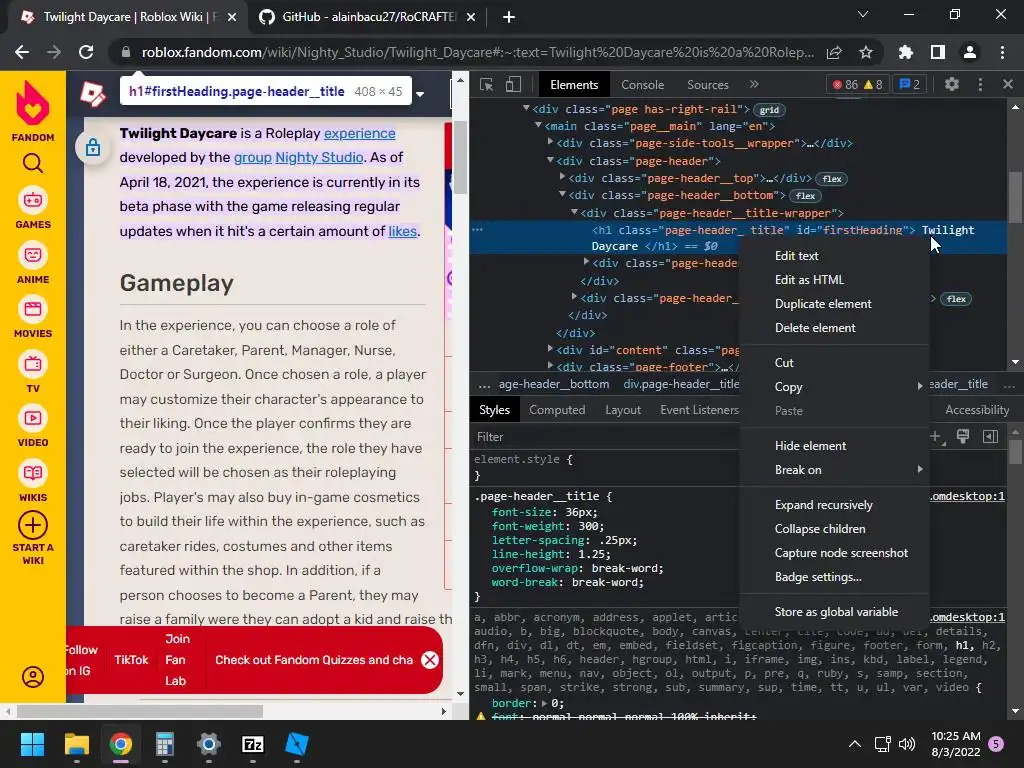Click the Chrome address bar URL
This screenshot has height=768, width=1024.
[x=477, y=52]
